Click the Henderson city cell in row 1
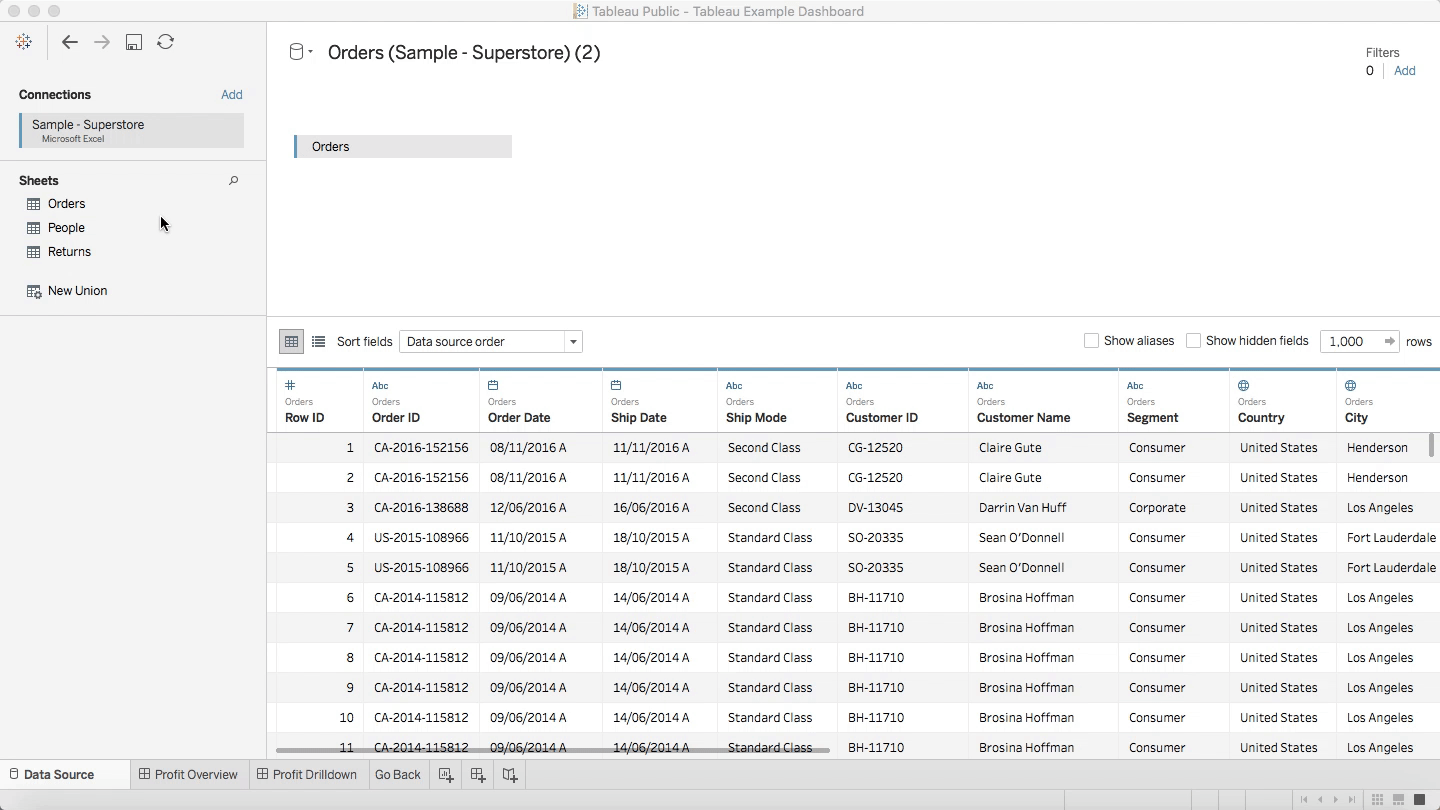1440x810 pixels. pyautogui.click(x=1388, y=448)
